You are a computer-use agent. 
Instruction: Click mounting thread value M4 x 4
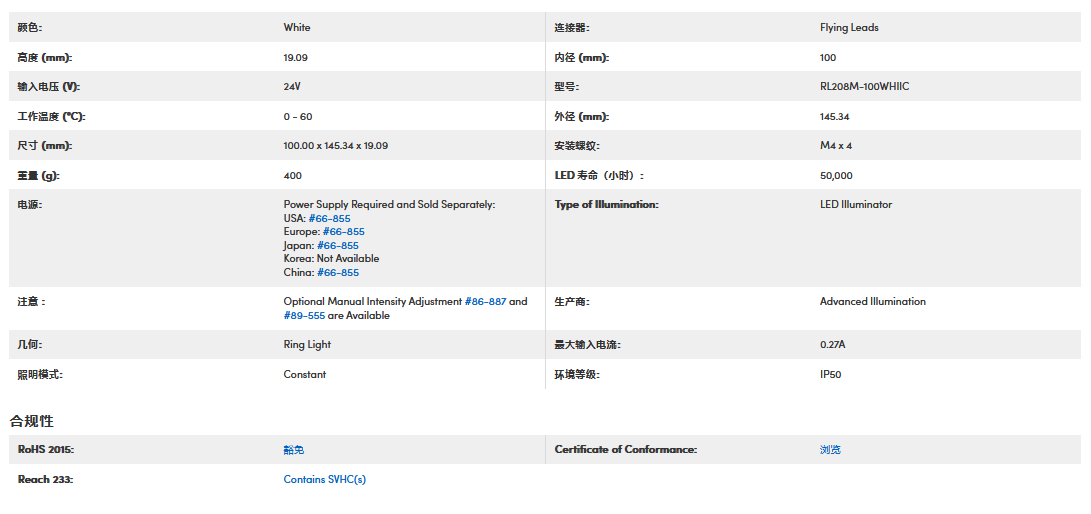click(x=836, y=146)
